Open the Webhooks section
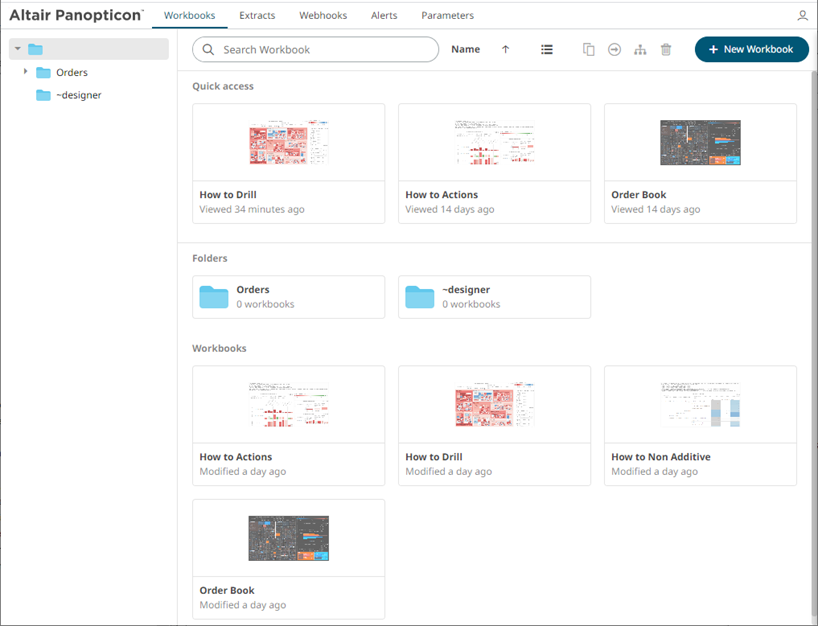 [x=322, y=15]
